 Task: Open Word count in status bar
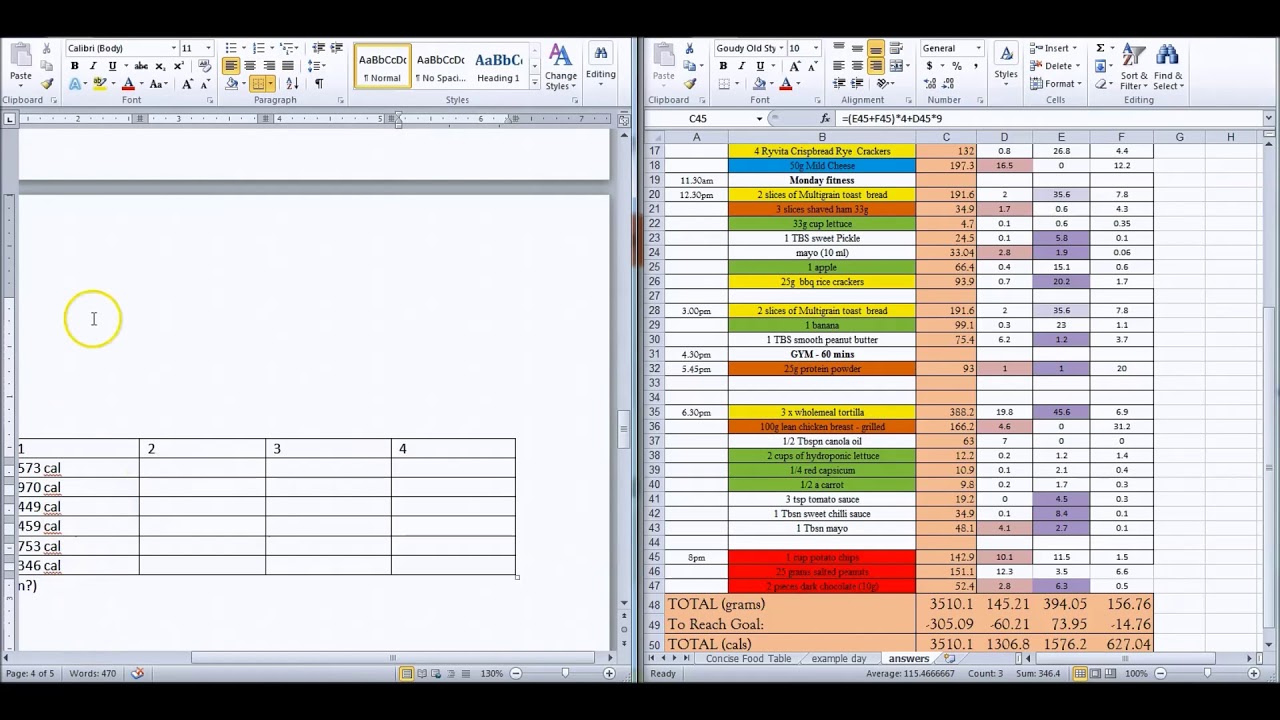pos(92,674)
